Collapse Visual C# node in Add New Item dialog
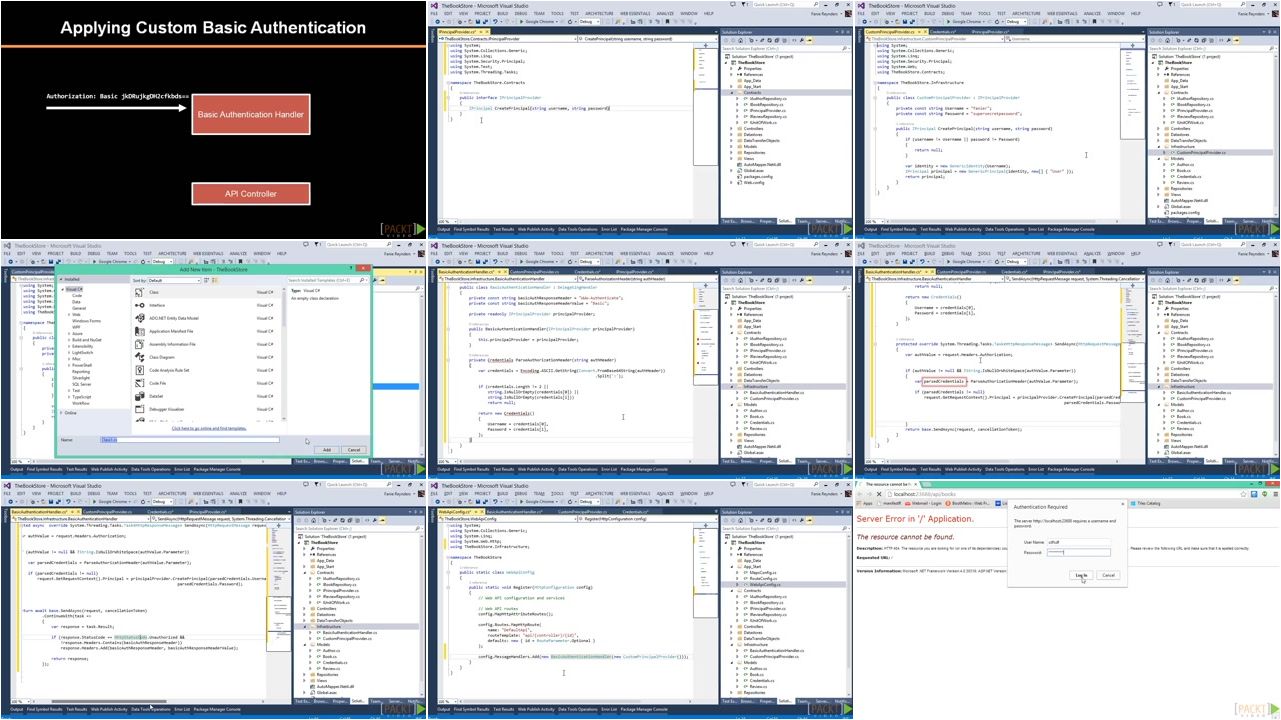This screenshot has height=720, width=1281. [62, 289]
